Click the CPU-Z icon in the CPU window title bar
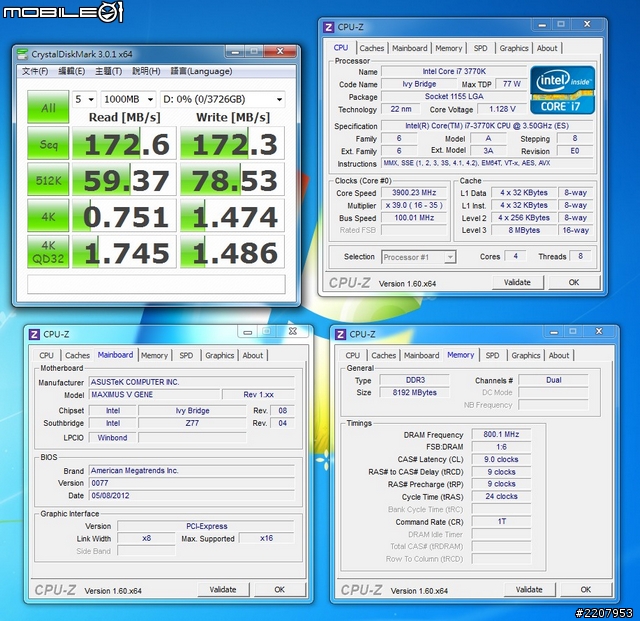640x621 pixels. point(328,27)
